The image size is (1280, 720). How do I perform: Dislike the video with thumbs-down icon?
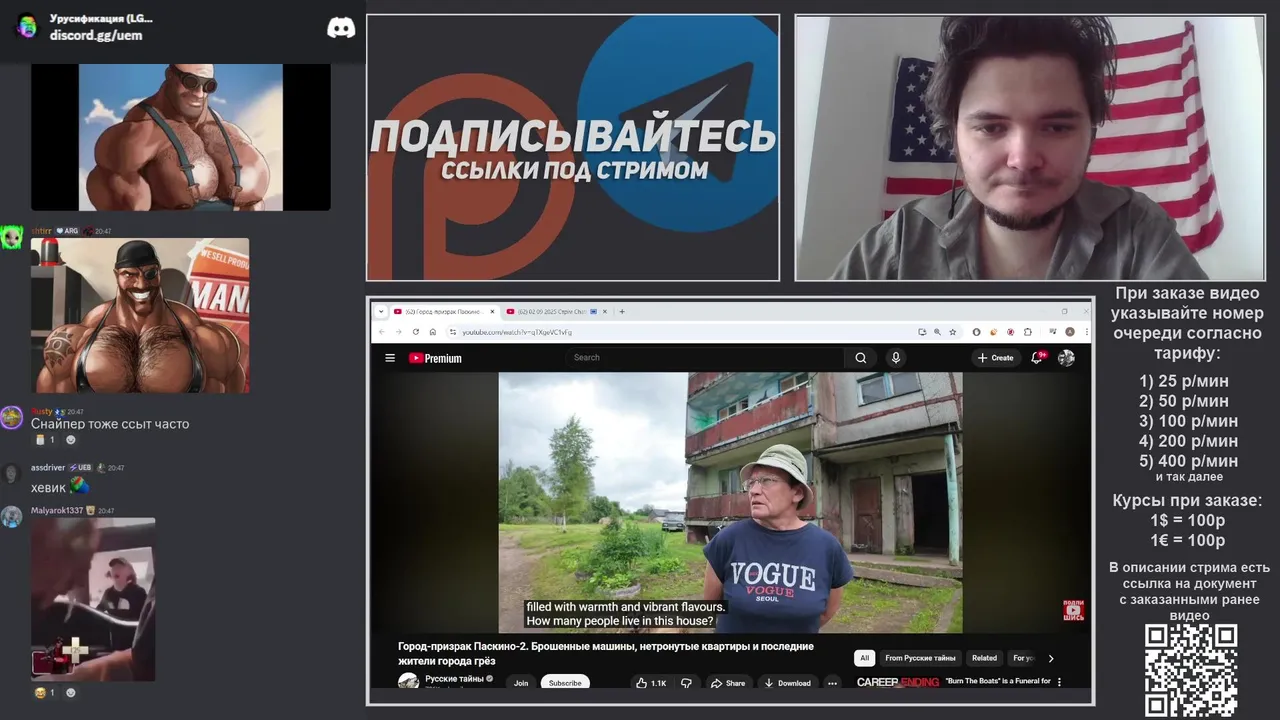click(686, 683)
